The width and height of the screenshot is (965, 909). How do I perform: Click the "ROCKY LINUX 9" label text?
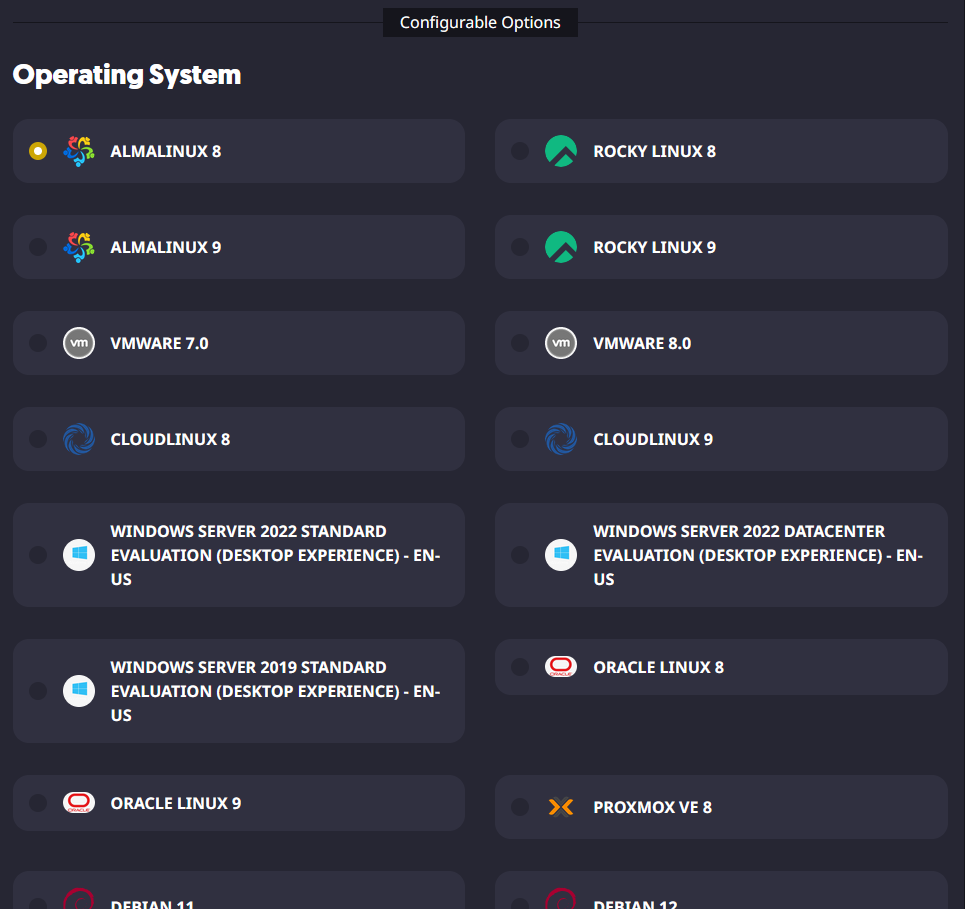654,247
